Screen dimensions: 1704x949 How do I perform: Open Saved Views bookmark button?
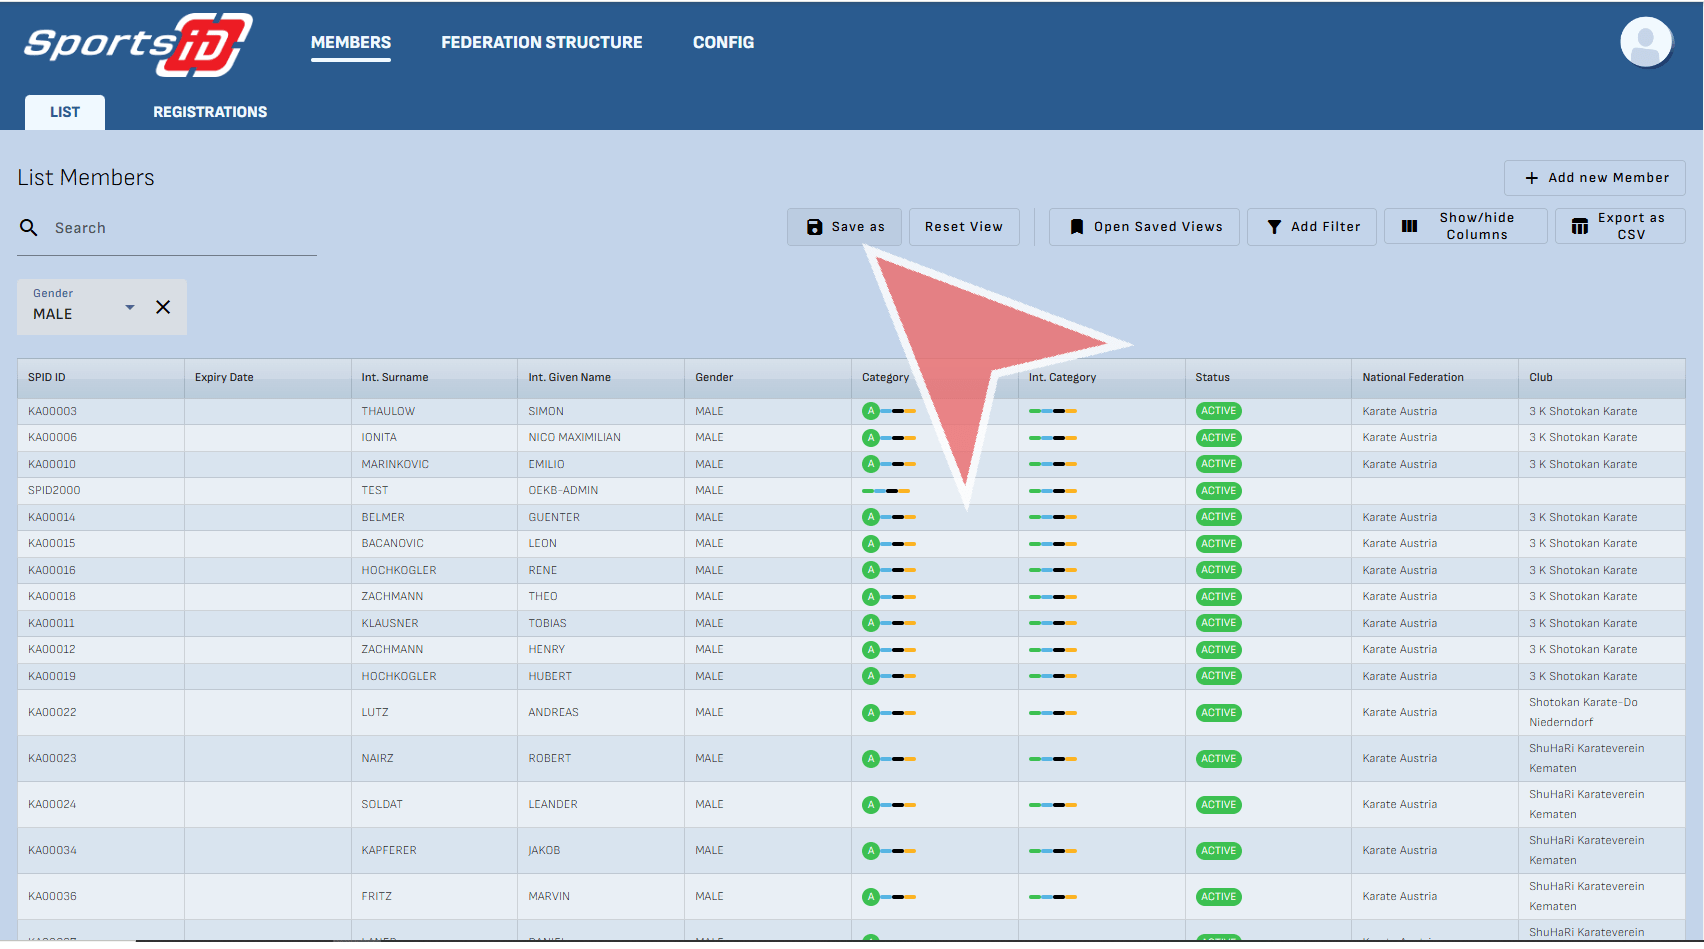1144,227
